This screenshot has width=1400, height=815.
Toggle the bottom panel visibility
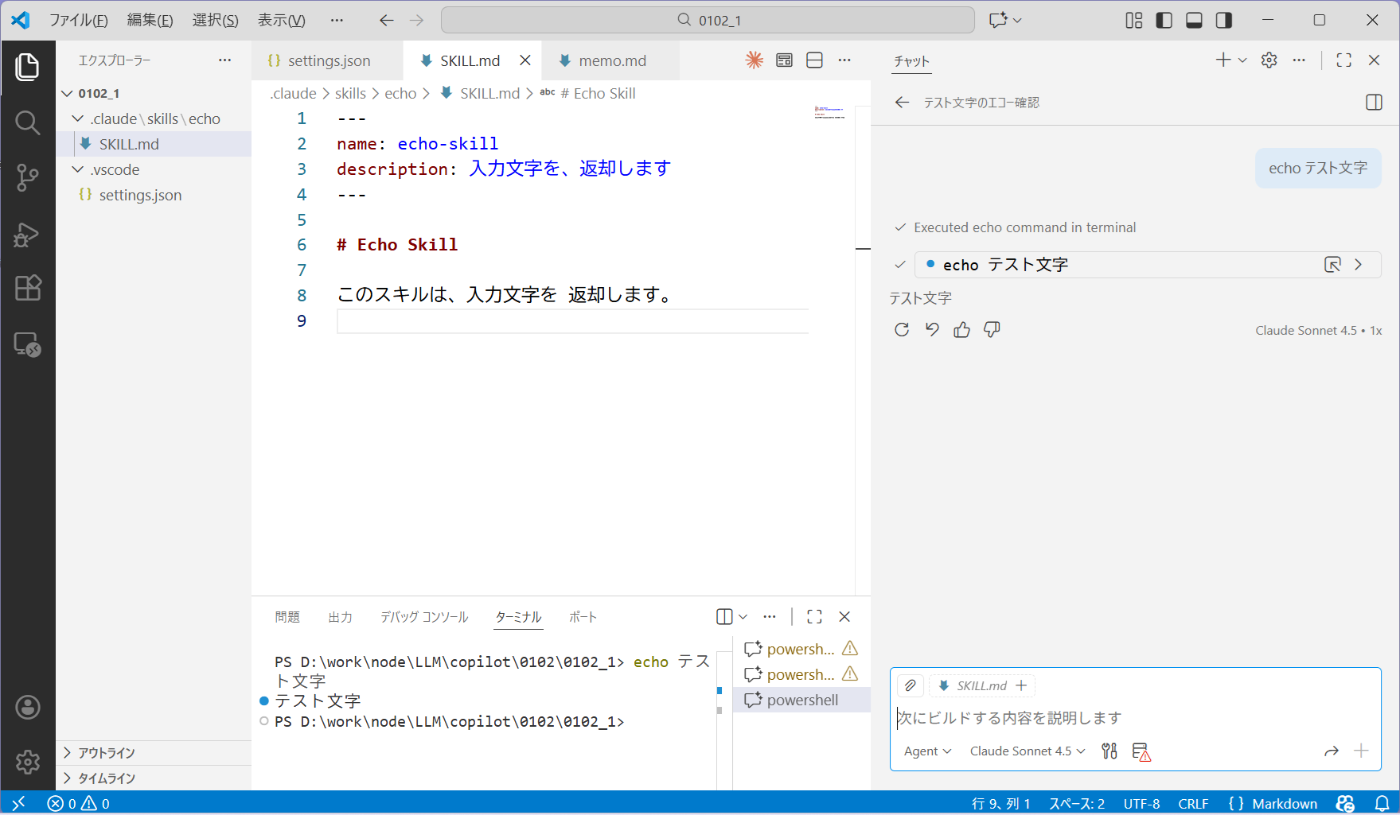click(x=1193, y=19)
